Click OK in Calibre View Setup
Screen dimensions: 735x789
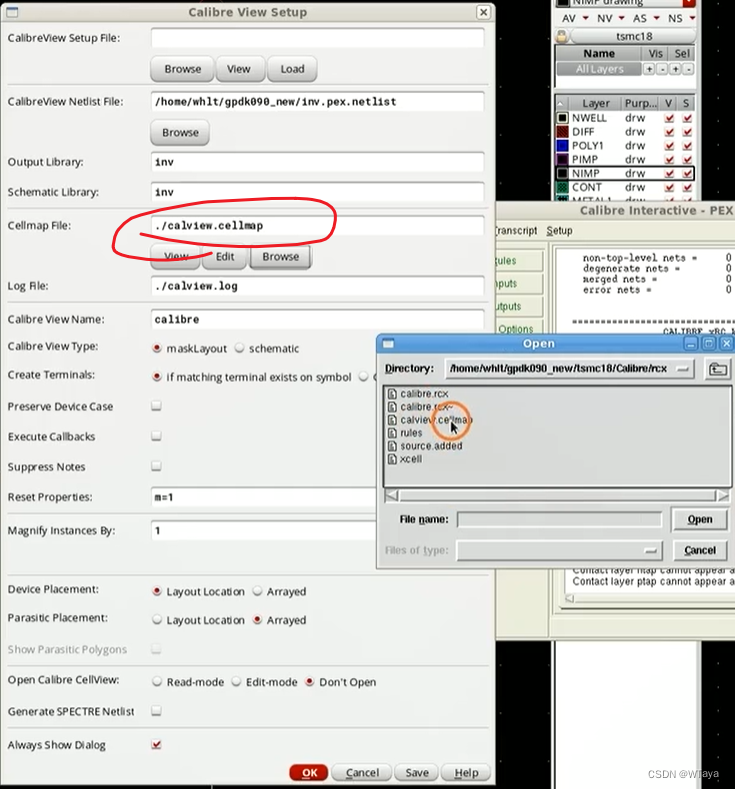[309, 772]
